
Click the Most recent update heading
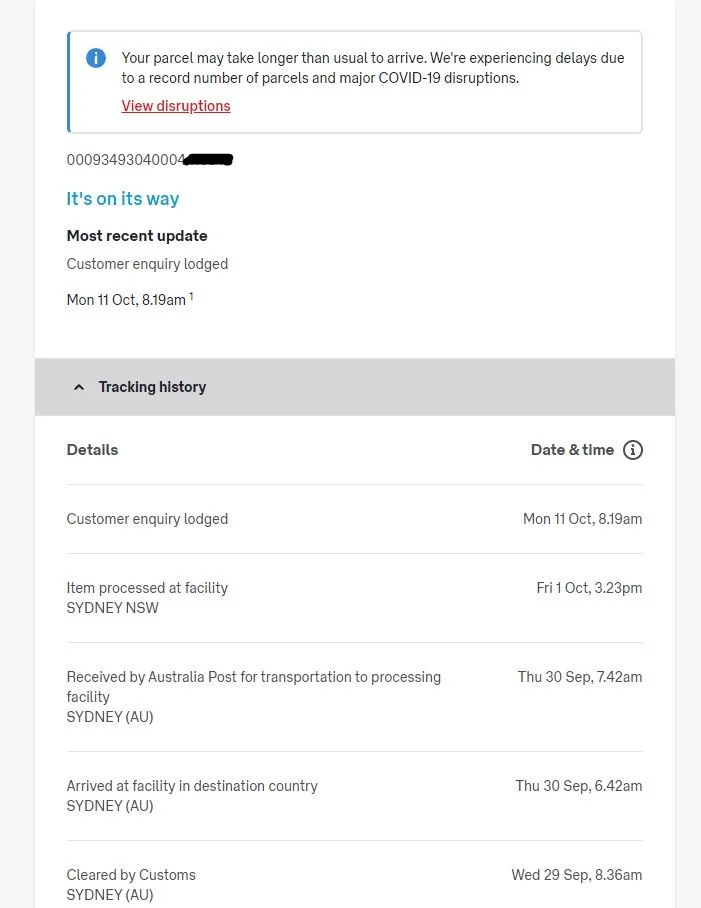(137, 236)
